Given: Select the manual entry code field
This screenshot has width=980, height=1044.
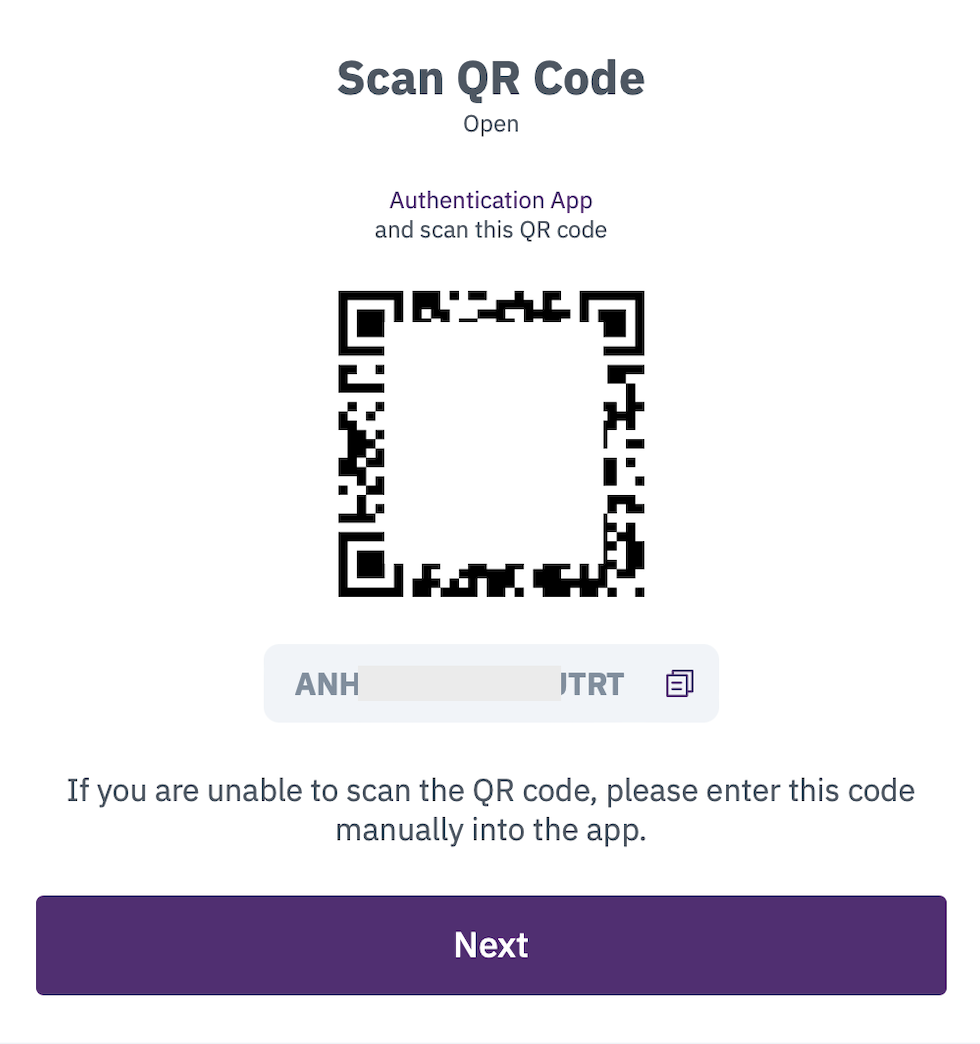Looking at the screenshot, I should [491, 683].
